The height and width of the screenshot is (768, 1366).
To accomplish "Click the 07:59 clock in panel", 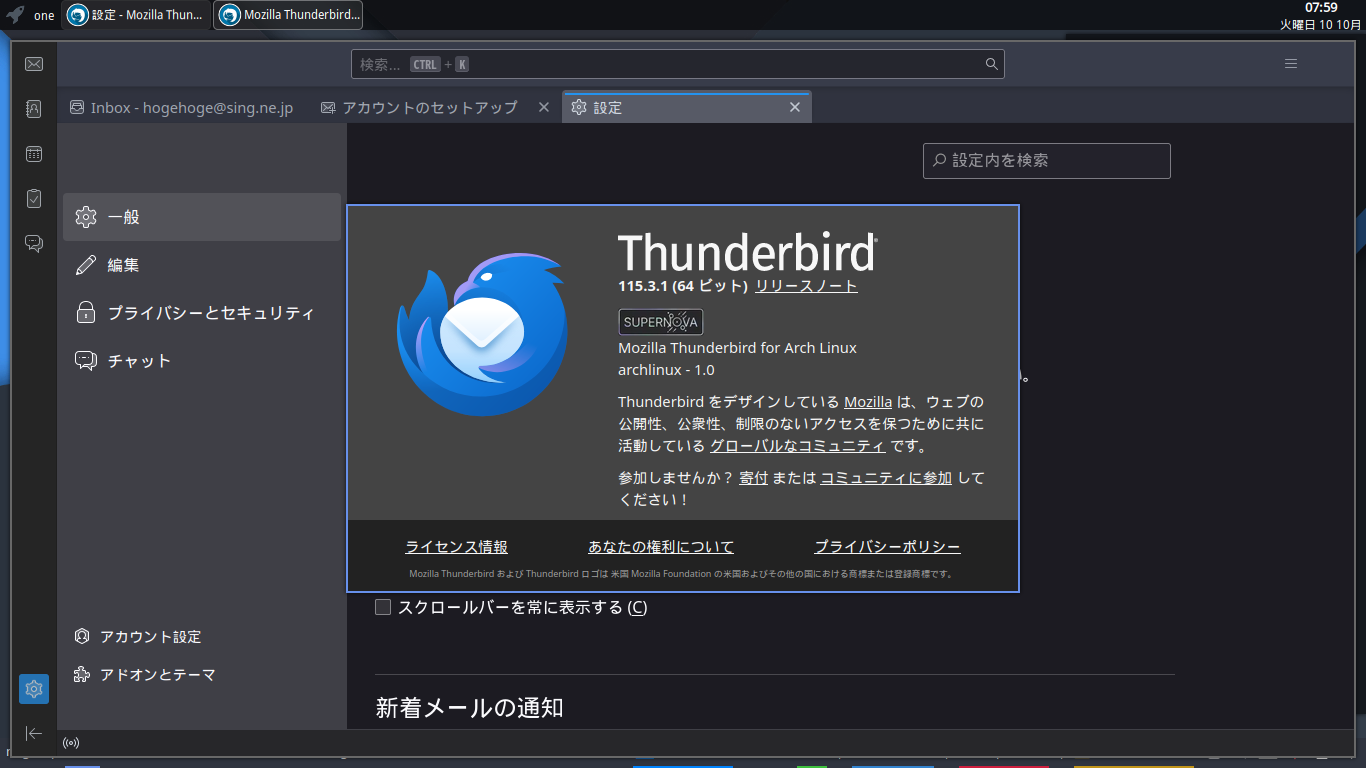I will pyautogui.click(x=1321, y=8).
